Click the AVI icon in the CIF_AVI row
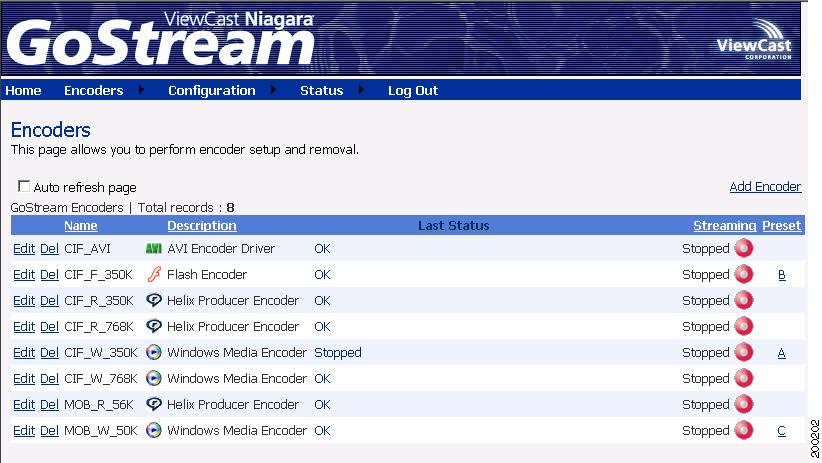Screen dimensions: 822x463 point(154,248)
